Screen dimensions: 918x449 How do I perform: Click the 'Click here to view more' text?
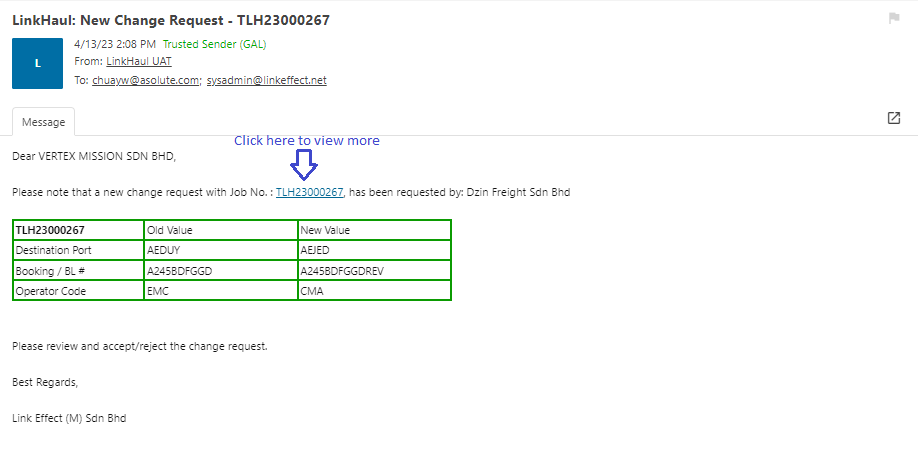pos(306,141)
